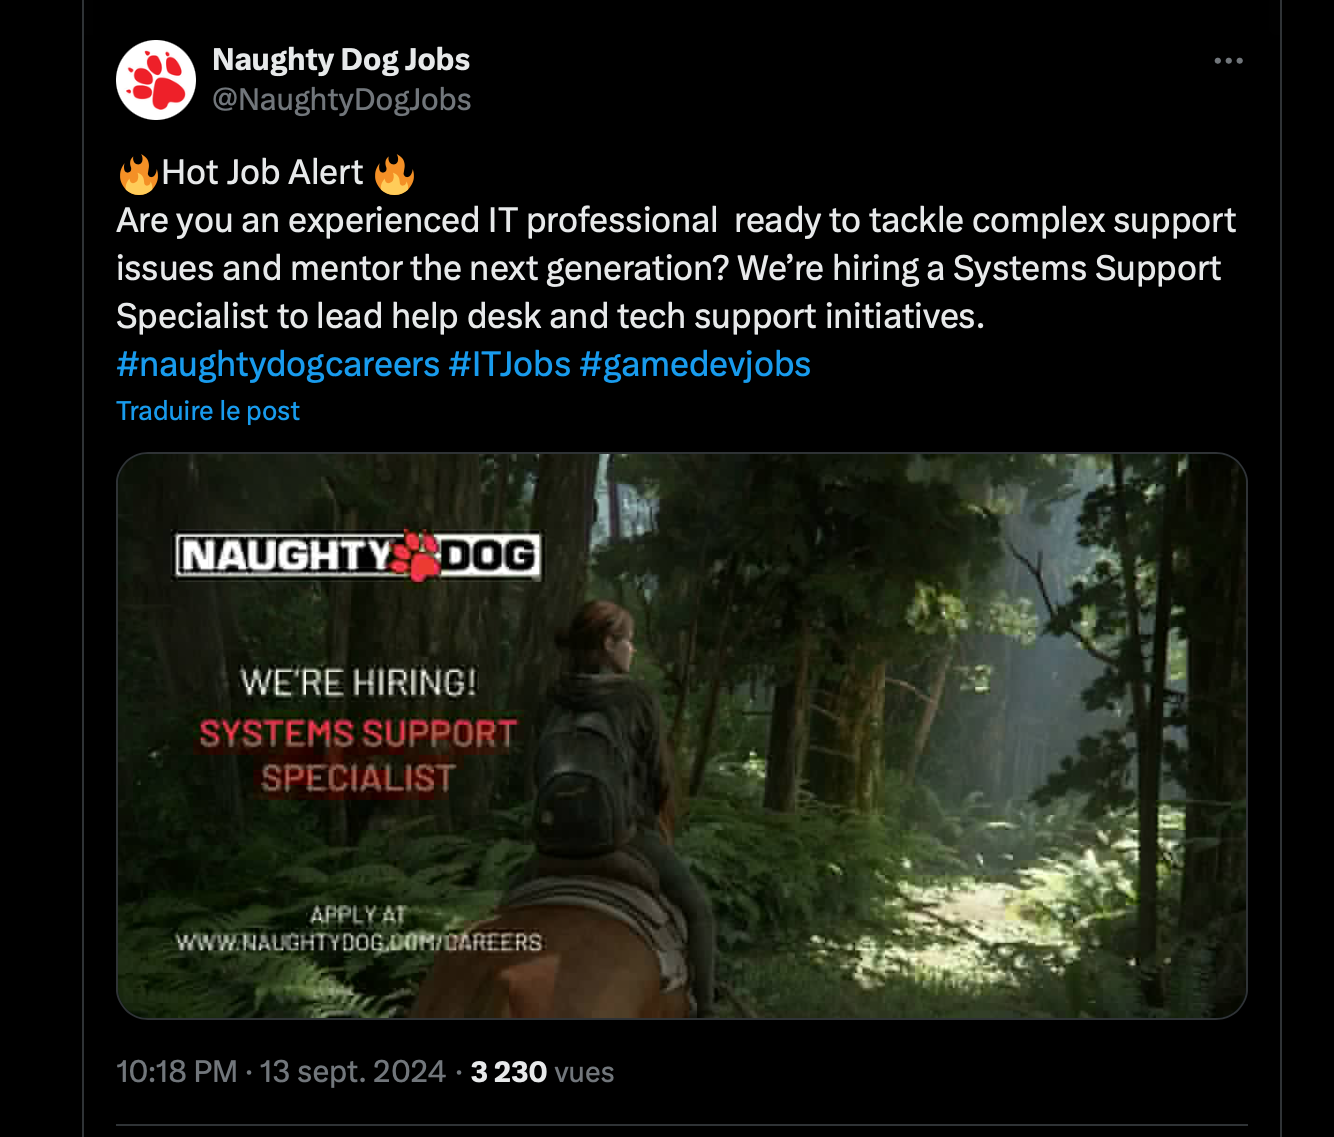Open the three-dot more options menu
Viewport: 1334px width, 1137px height.
coord(1228,61)
